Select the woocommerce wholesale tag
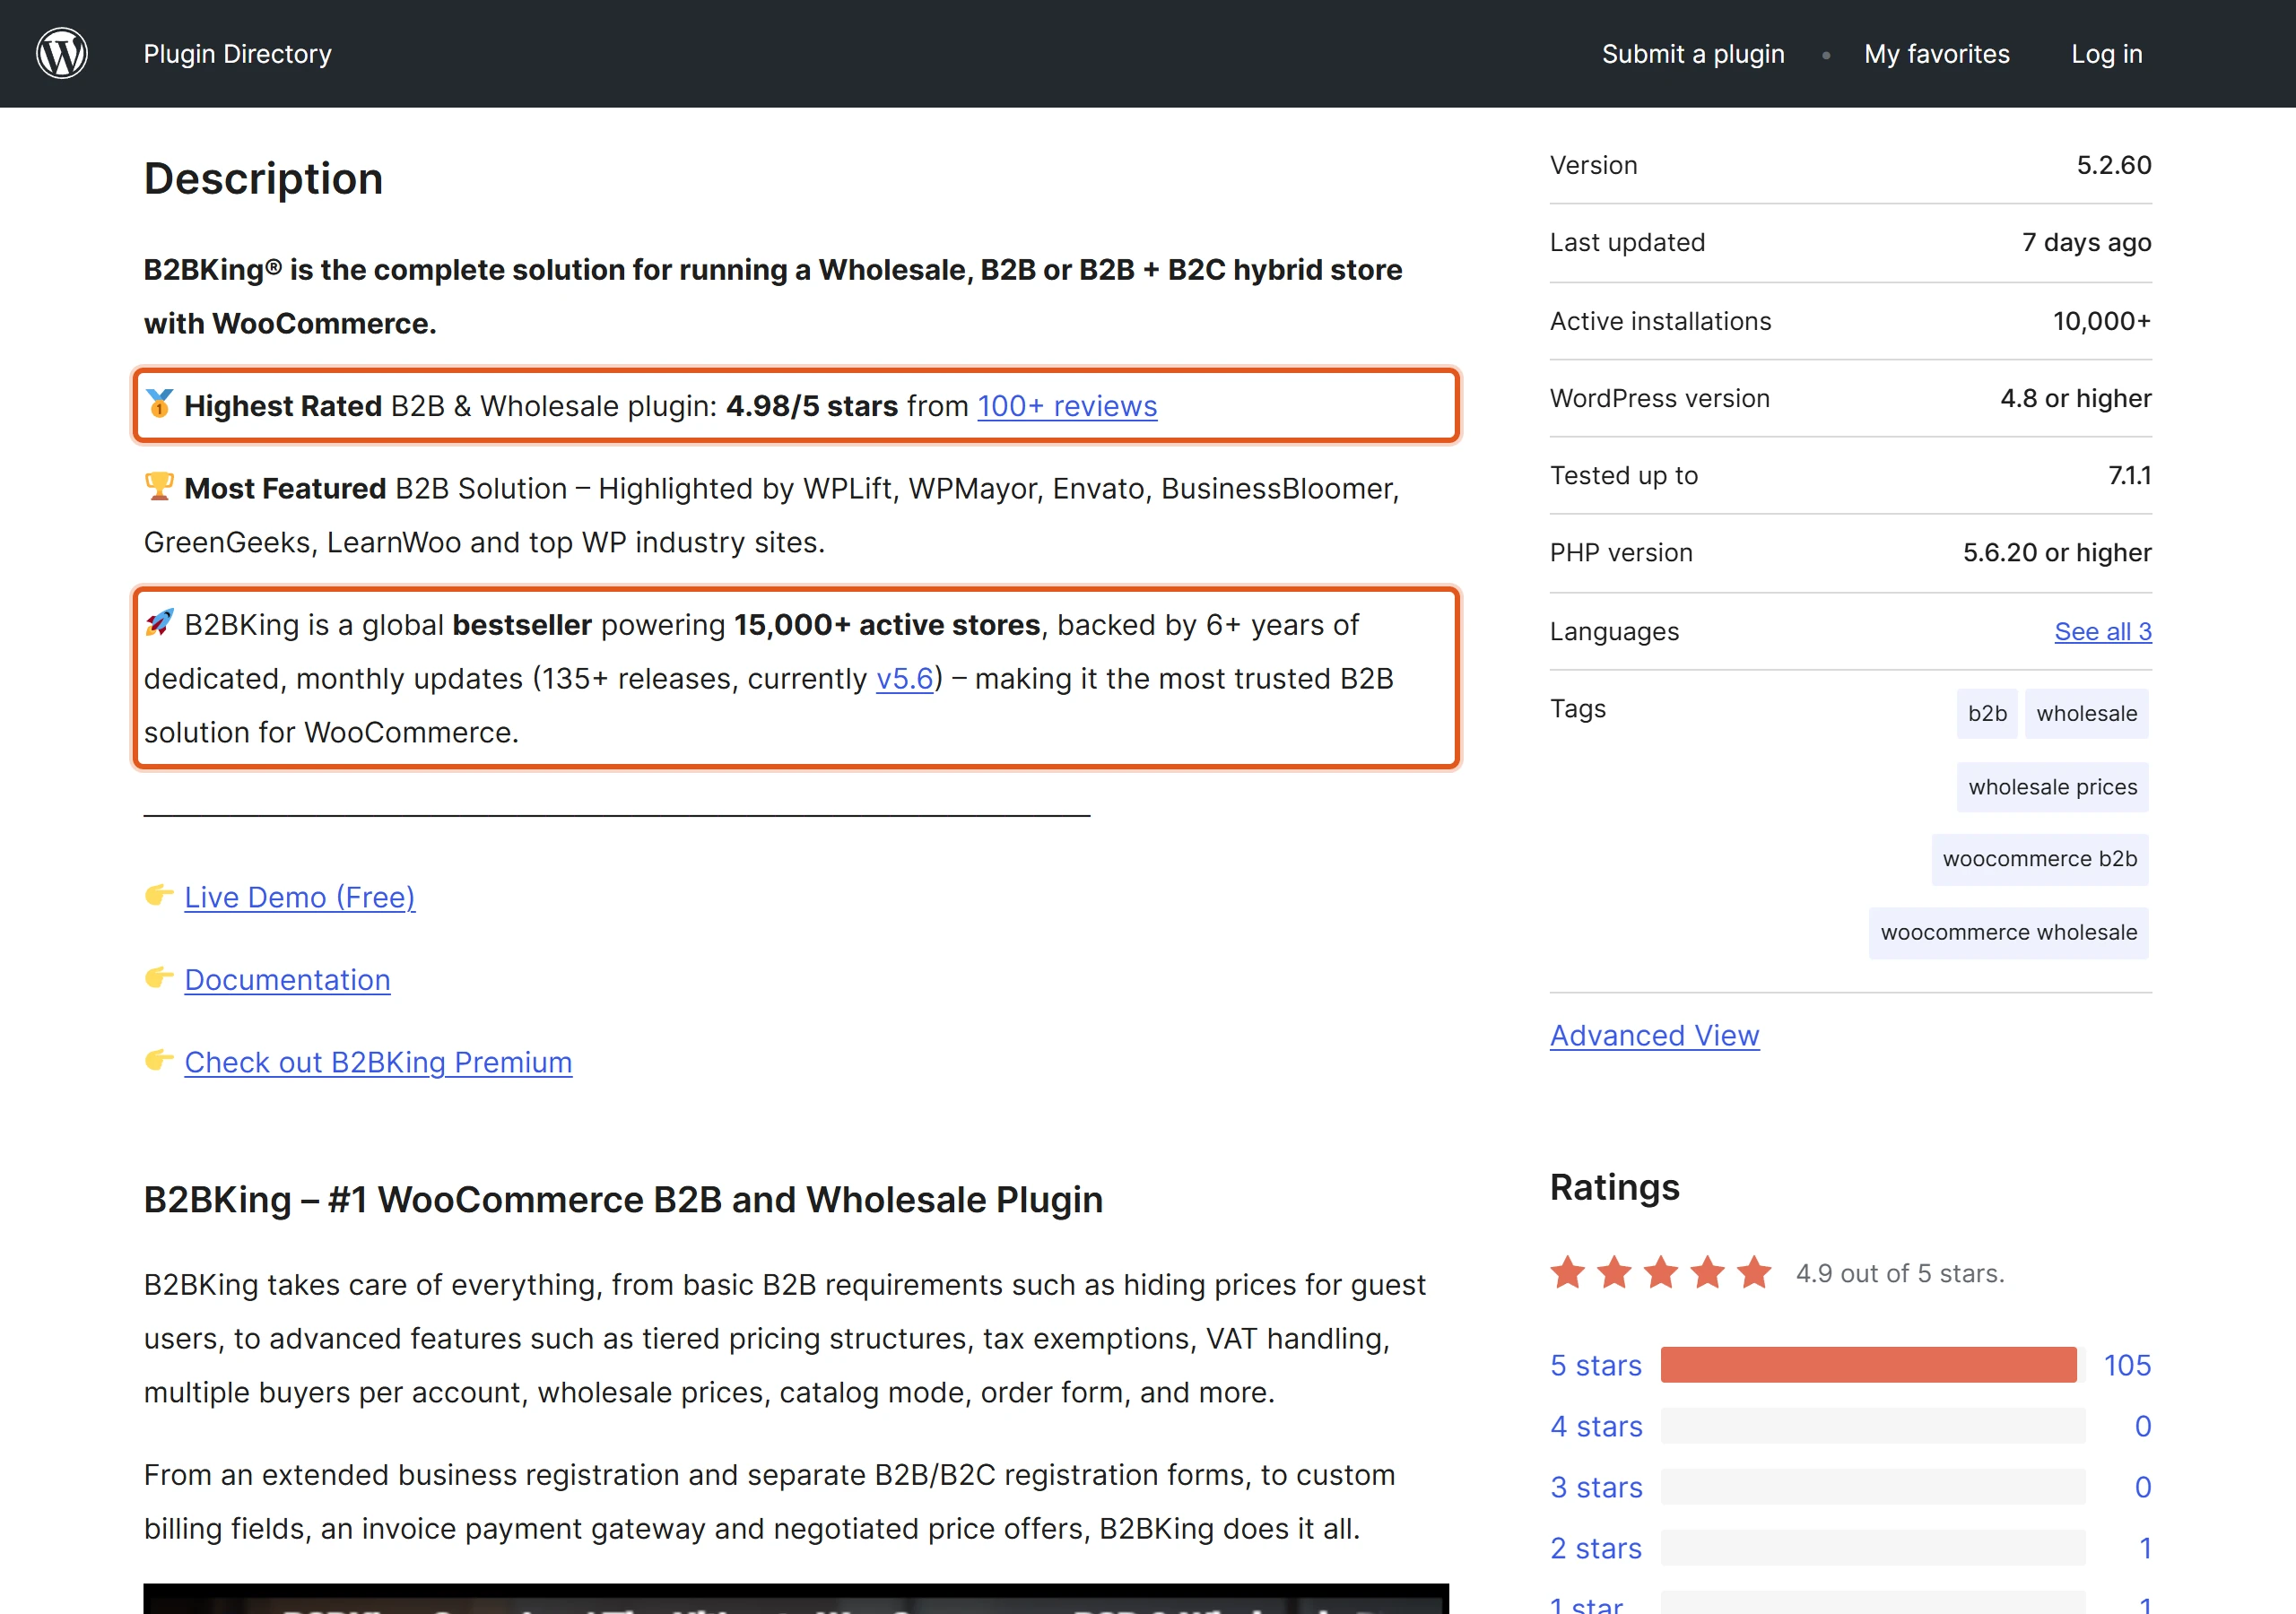The height and width of the screenshot is (1614, 2296). coord(2008,932)
